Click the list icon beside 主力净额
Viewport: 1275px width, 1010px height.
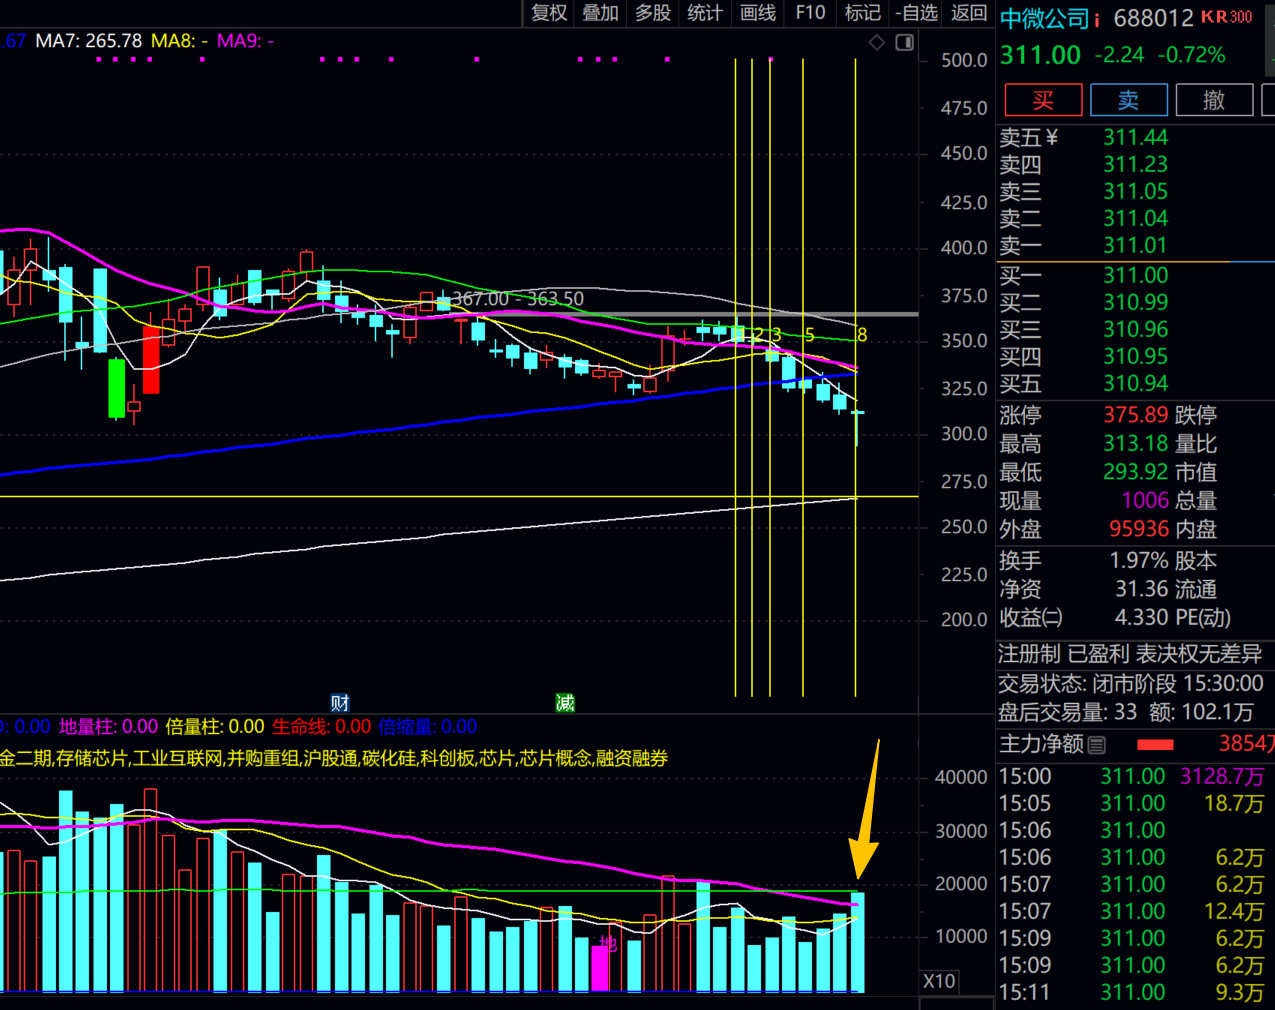tap(1097, 744)
